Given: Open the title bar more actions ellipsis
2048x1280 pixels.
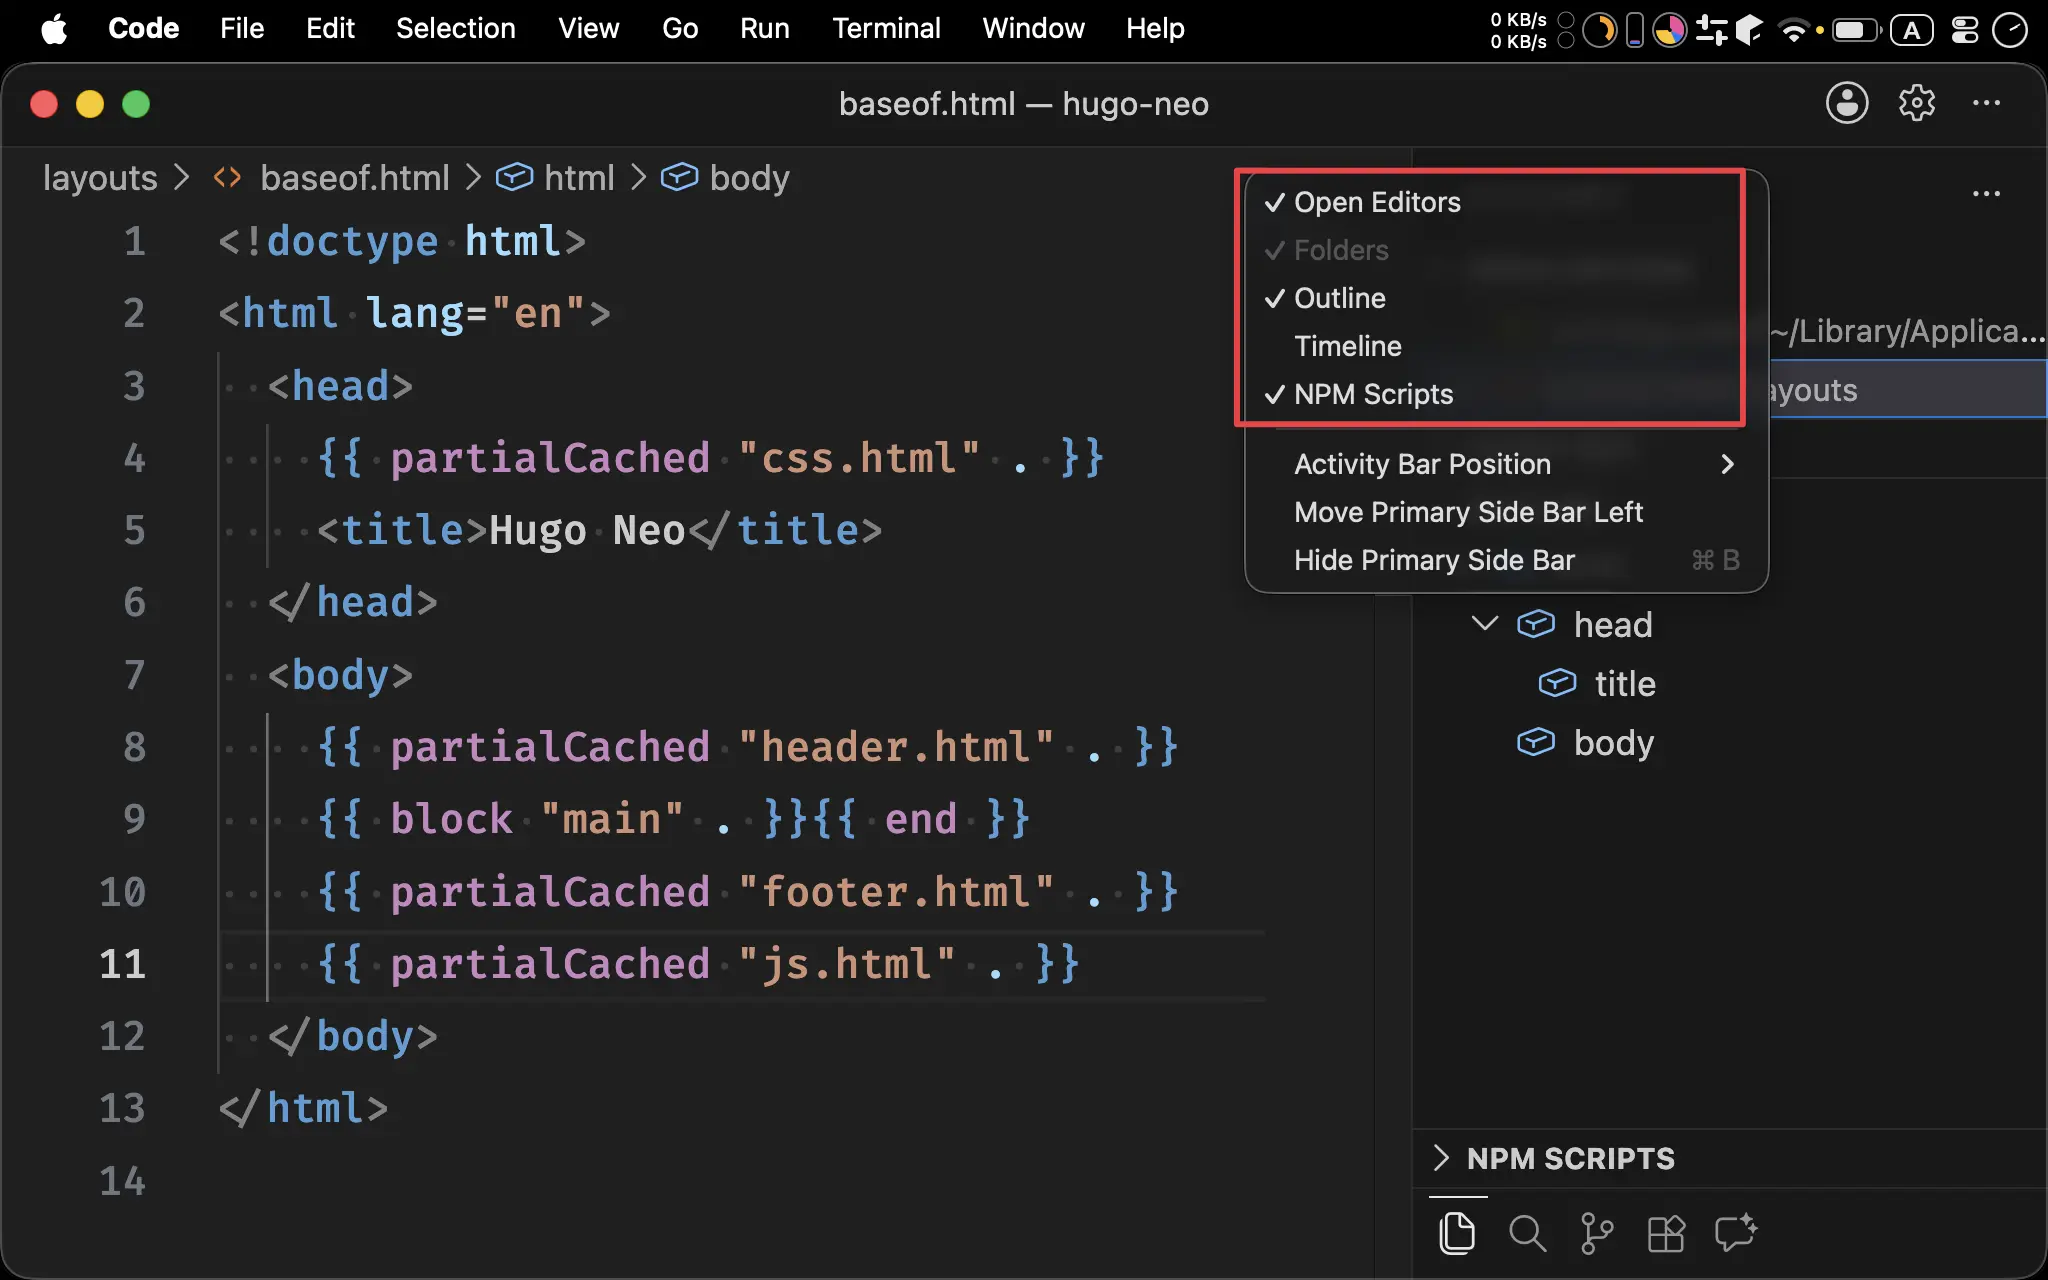Looking at the screenshot, I should coord(1986,103).
